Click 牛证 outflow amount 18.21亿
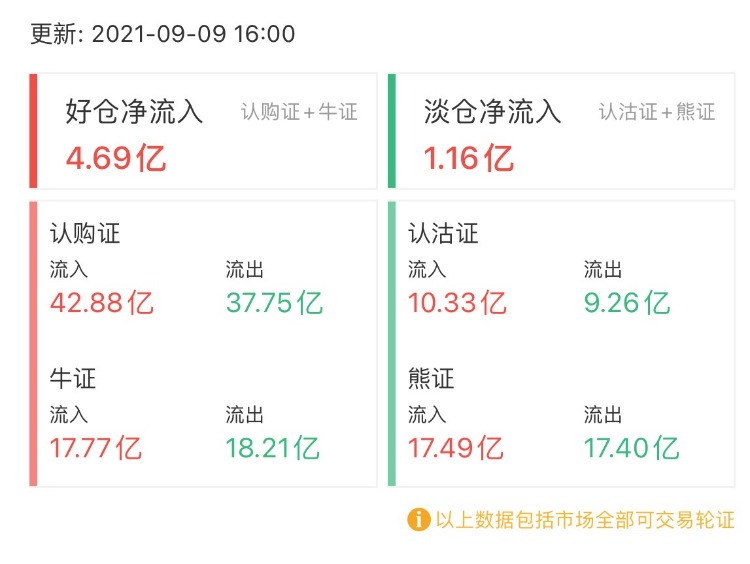This screenshot has width=750, height=564. (x=273, y=447)
